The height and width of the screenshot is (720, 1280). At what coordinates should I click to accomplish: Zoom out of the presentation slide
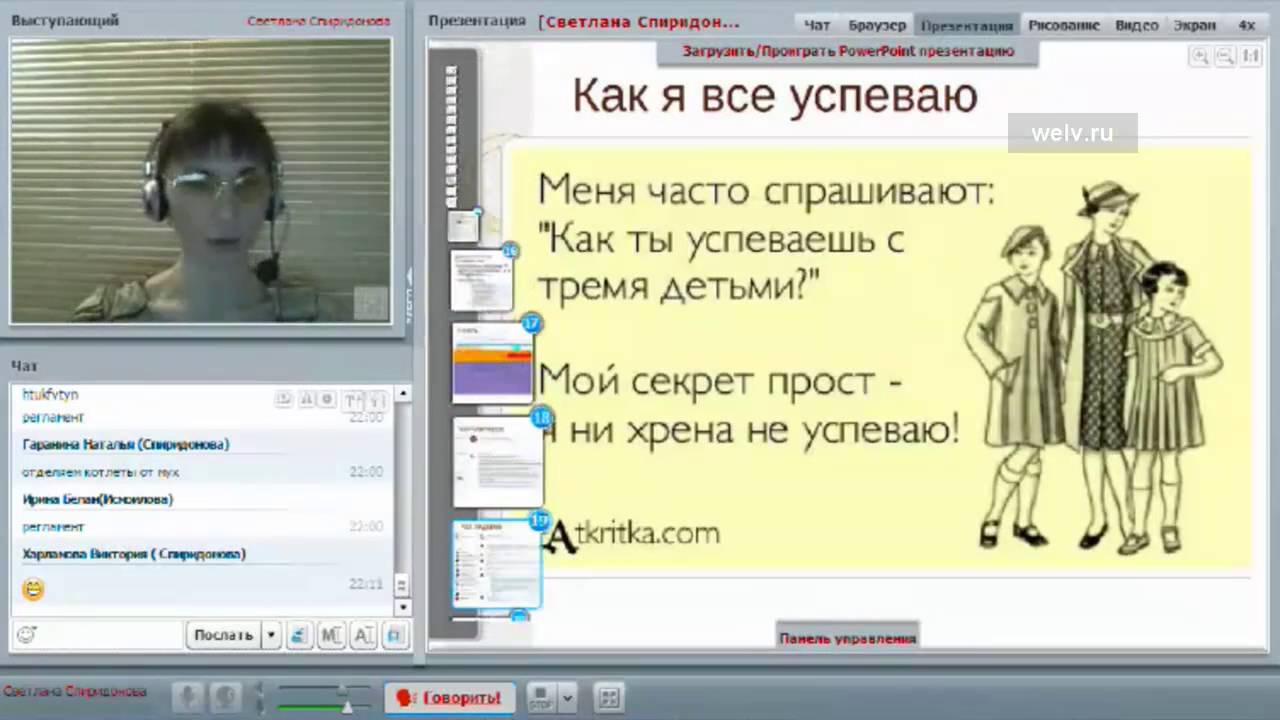tap(1225, 57)
